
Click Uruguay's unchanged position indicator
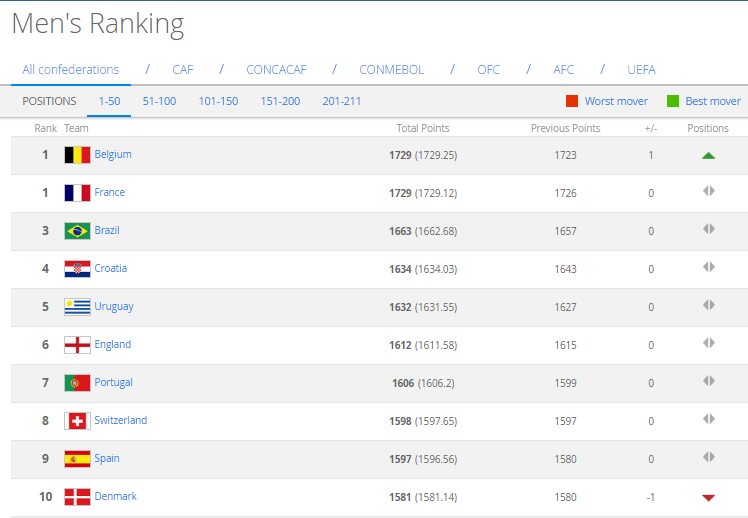tap(709, 305)
